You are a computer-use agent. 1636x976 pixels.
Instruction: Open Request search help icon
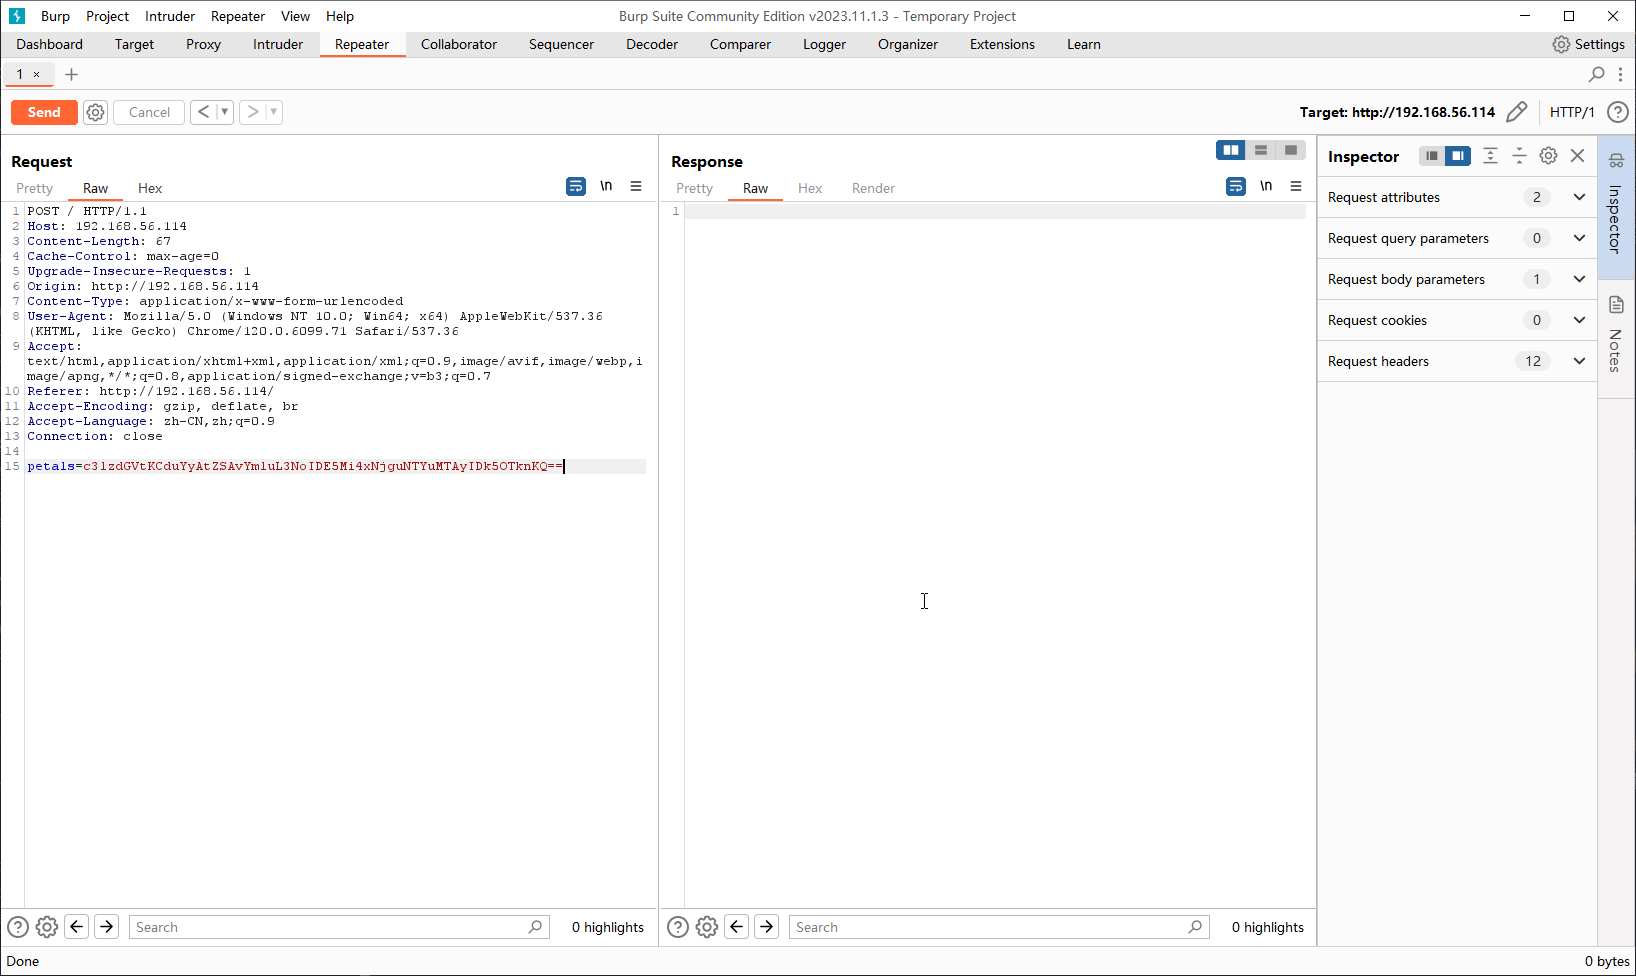pyautogui.click(x=18, y=927)
